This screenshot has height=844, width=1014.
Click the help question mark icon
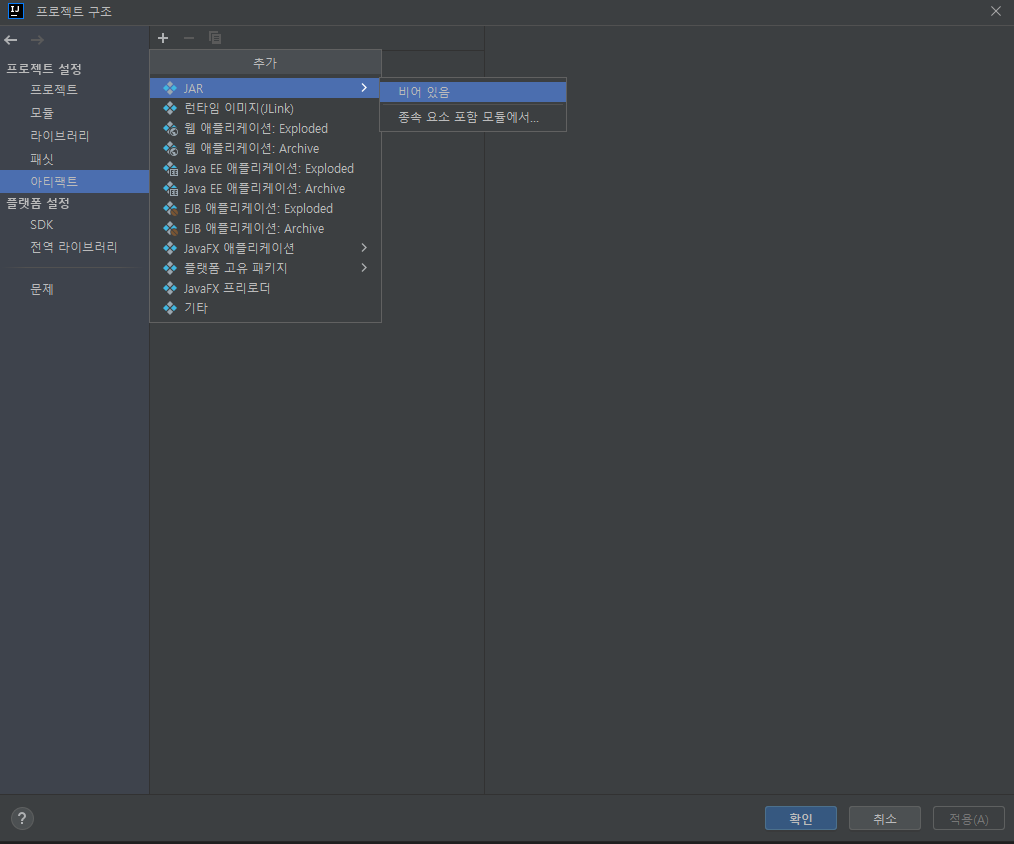(x=22, y=819)
